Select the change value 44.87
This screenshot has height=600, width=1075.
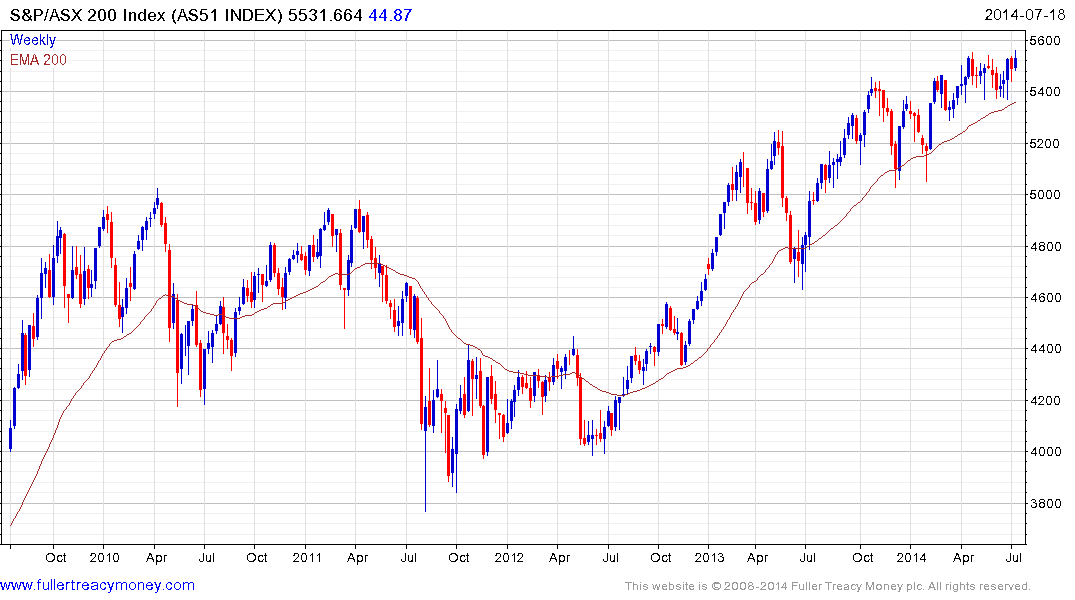[x=390, y=15]
